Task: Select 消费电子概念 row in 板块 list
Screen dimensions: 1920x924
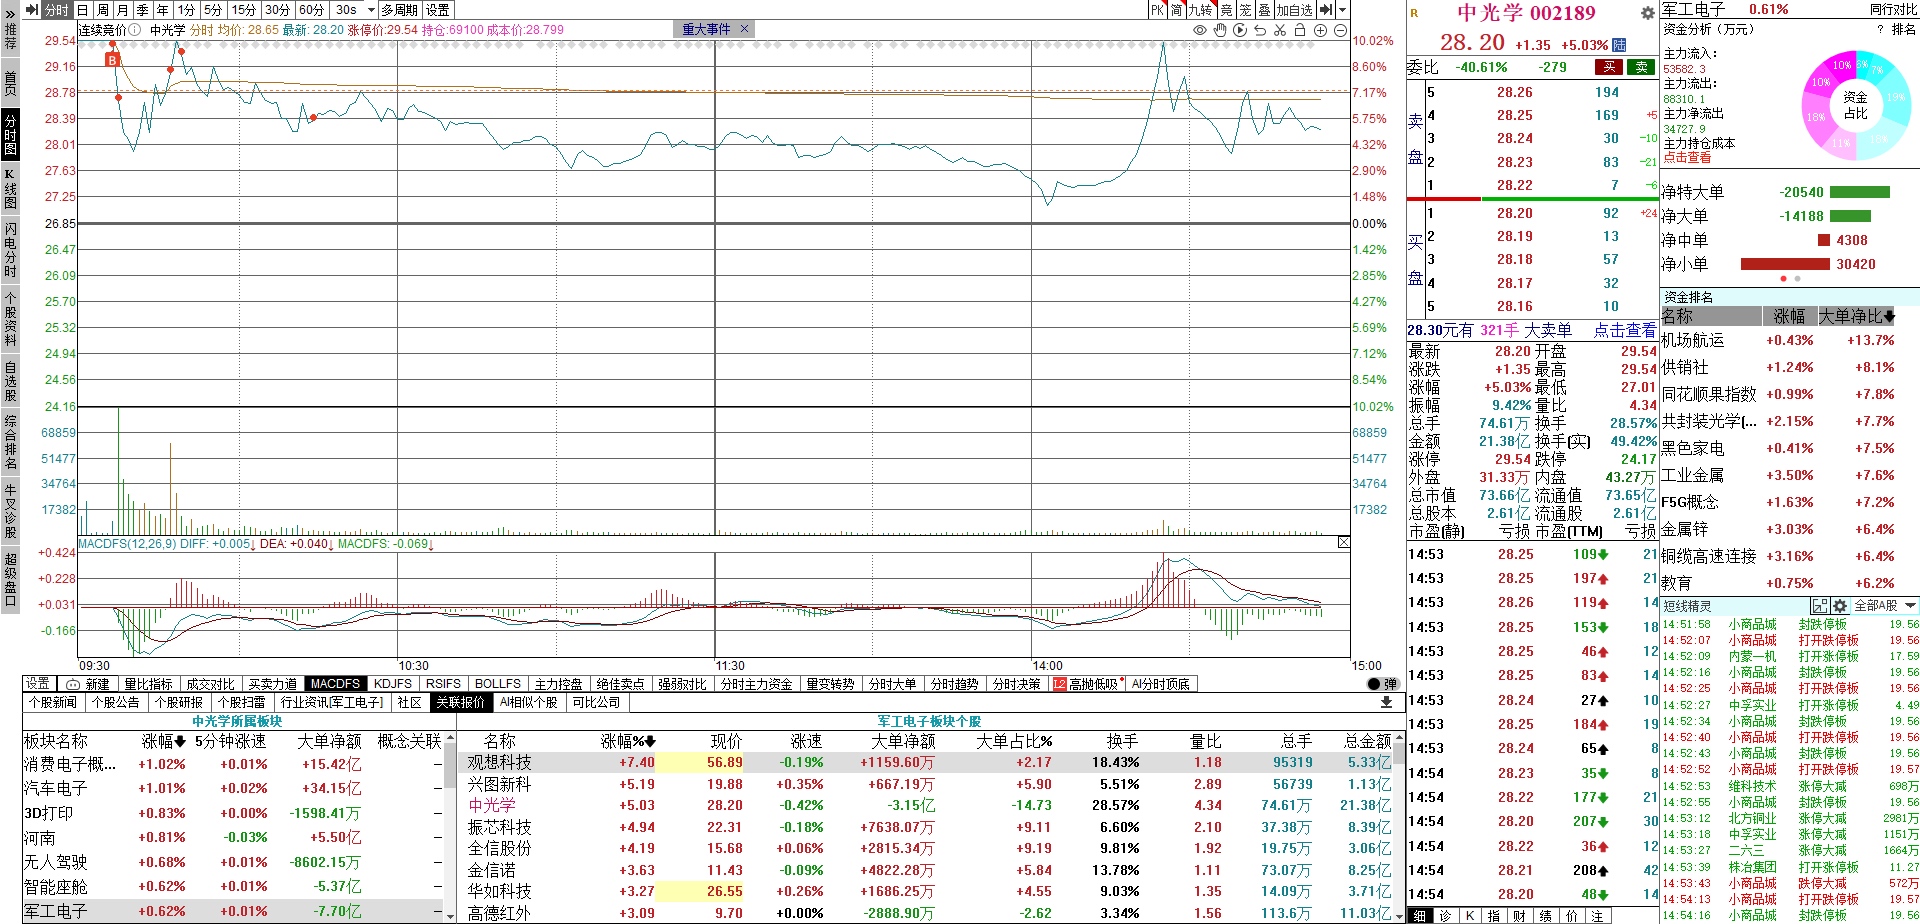Action: tap(232, 764)
